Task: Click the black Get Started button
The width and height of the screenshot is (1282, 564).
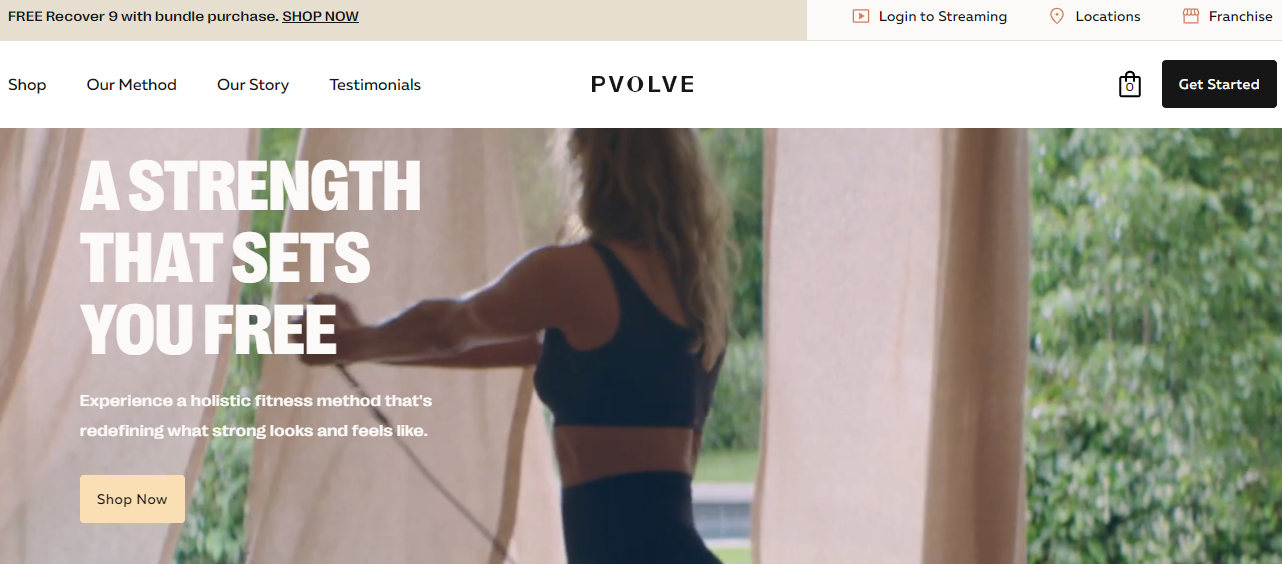Action: pos(1219,84)
